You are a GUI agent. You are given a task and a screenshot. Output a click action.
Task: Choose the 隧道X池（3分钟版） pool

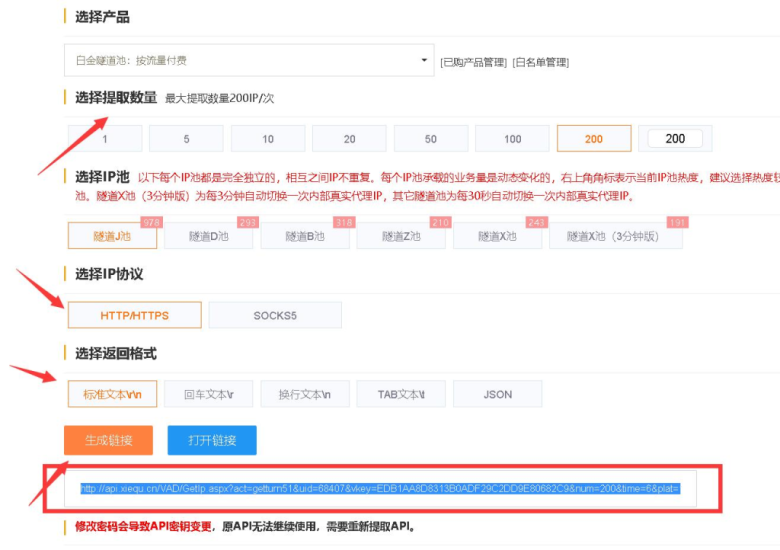tap(616, 236)
